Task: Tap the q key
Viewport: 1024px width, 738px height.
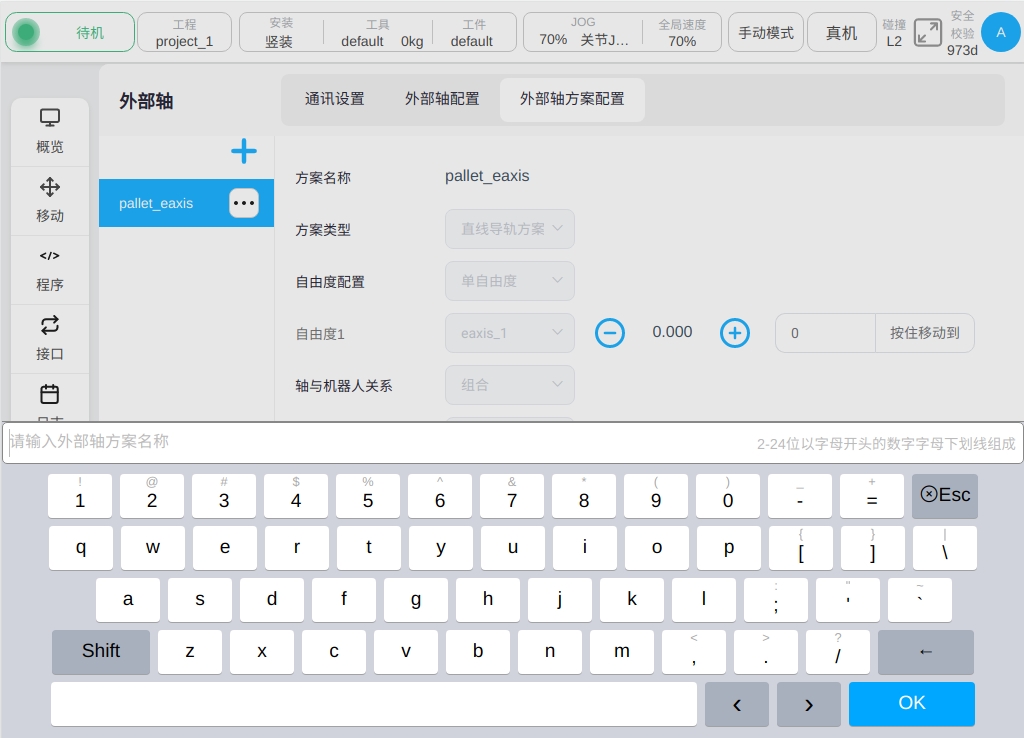Action: [x=80, y=548]
